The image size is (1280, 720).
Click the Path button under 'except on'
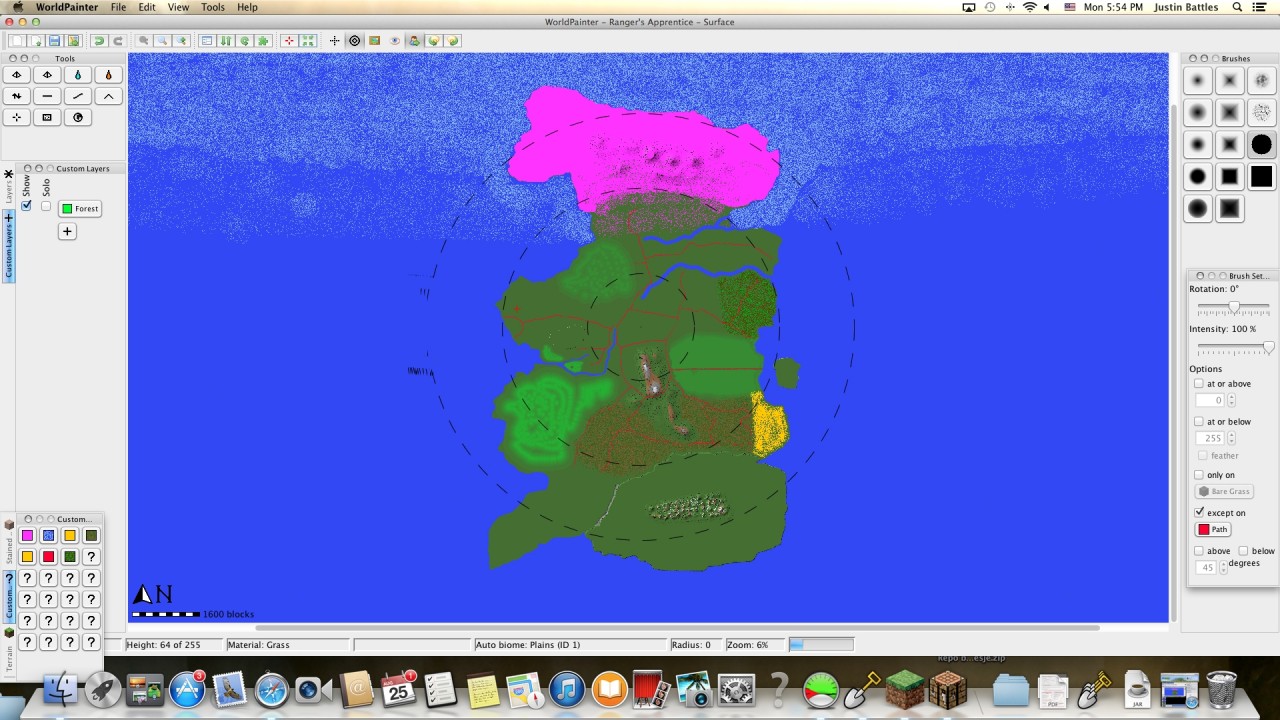(1213, 529)
